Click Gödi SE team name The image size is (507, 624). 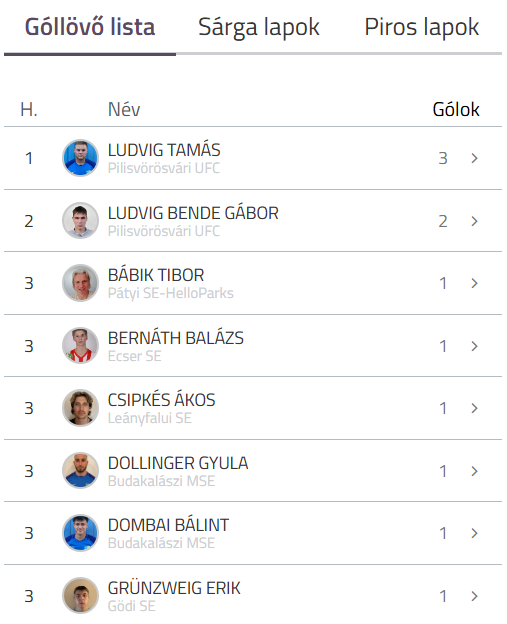pos(131,606)
